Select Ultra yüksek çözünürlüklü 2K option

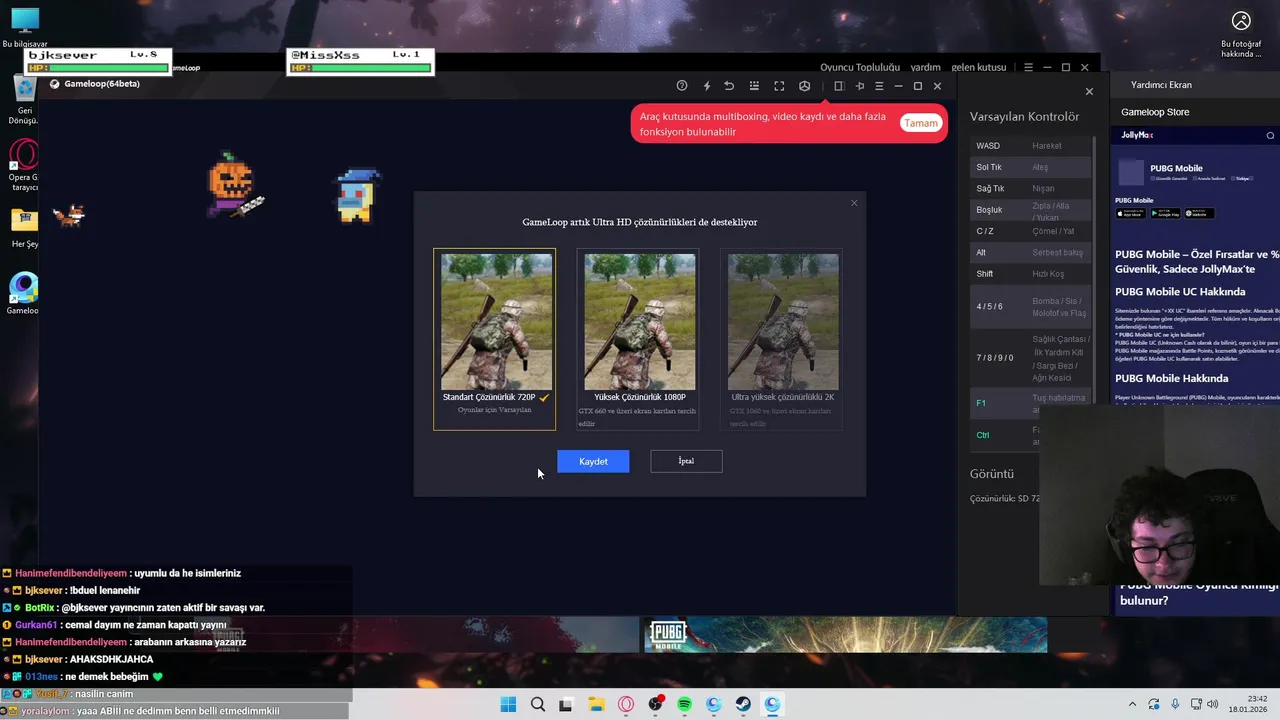[783, 339]
